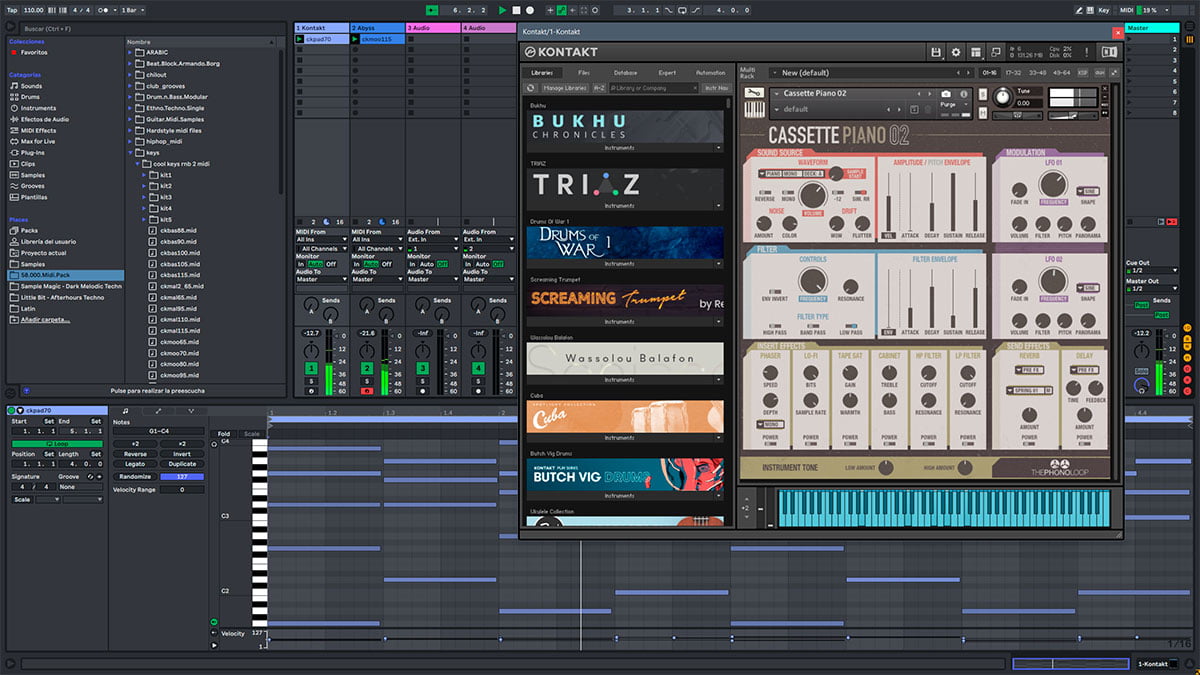Refresh the Kontakt libraries list

[531, 88]
